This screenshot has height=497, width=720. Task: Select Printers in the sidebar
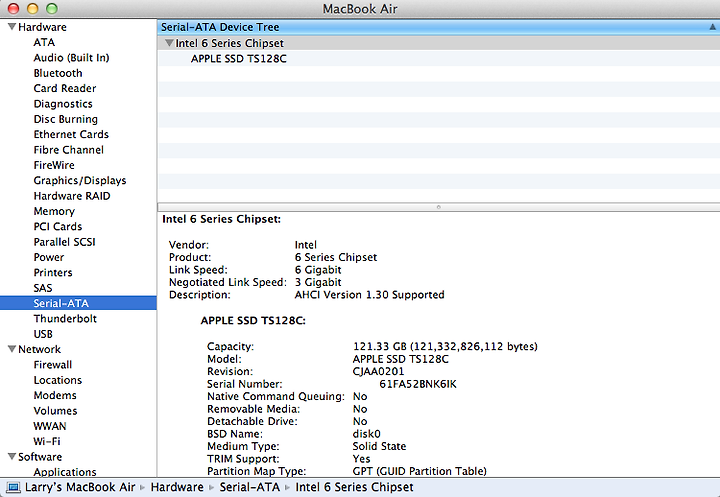[x=53, y=272]
